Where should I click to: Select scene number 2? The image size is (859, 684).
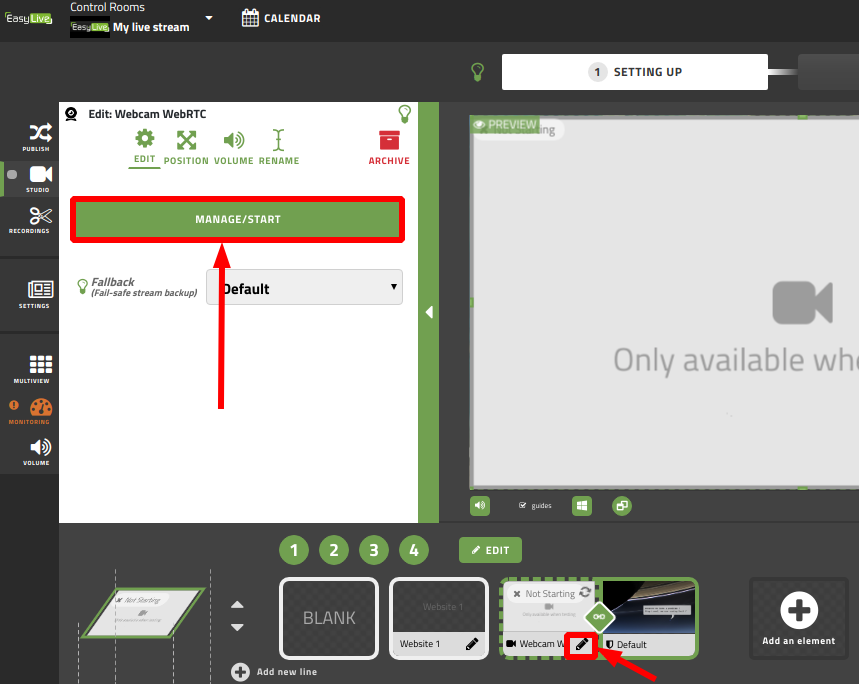pos(334,550)
